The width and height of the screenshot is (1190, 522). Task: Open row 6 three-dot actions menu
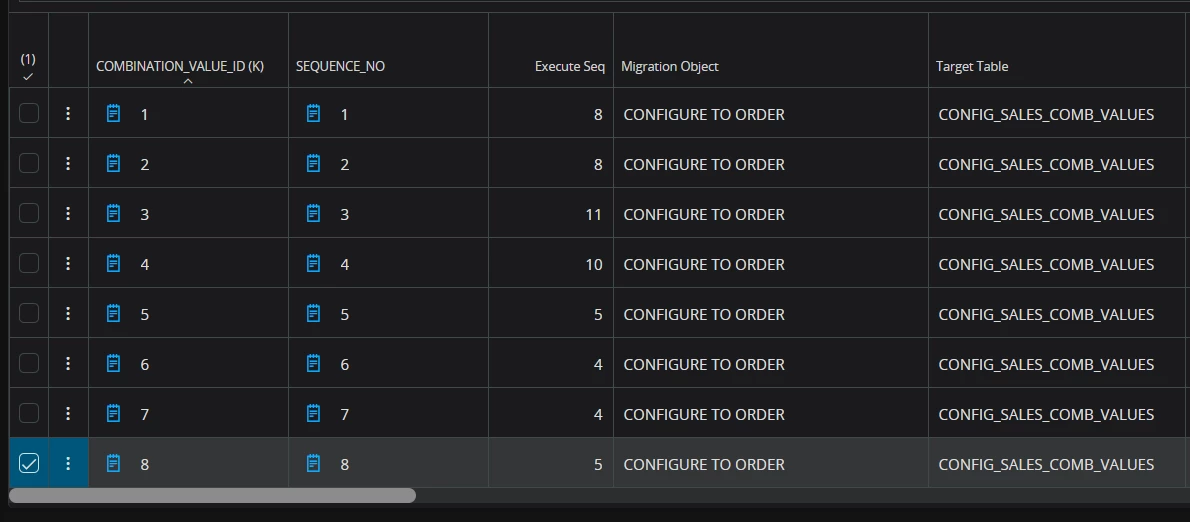68,364
